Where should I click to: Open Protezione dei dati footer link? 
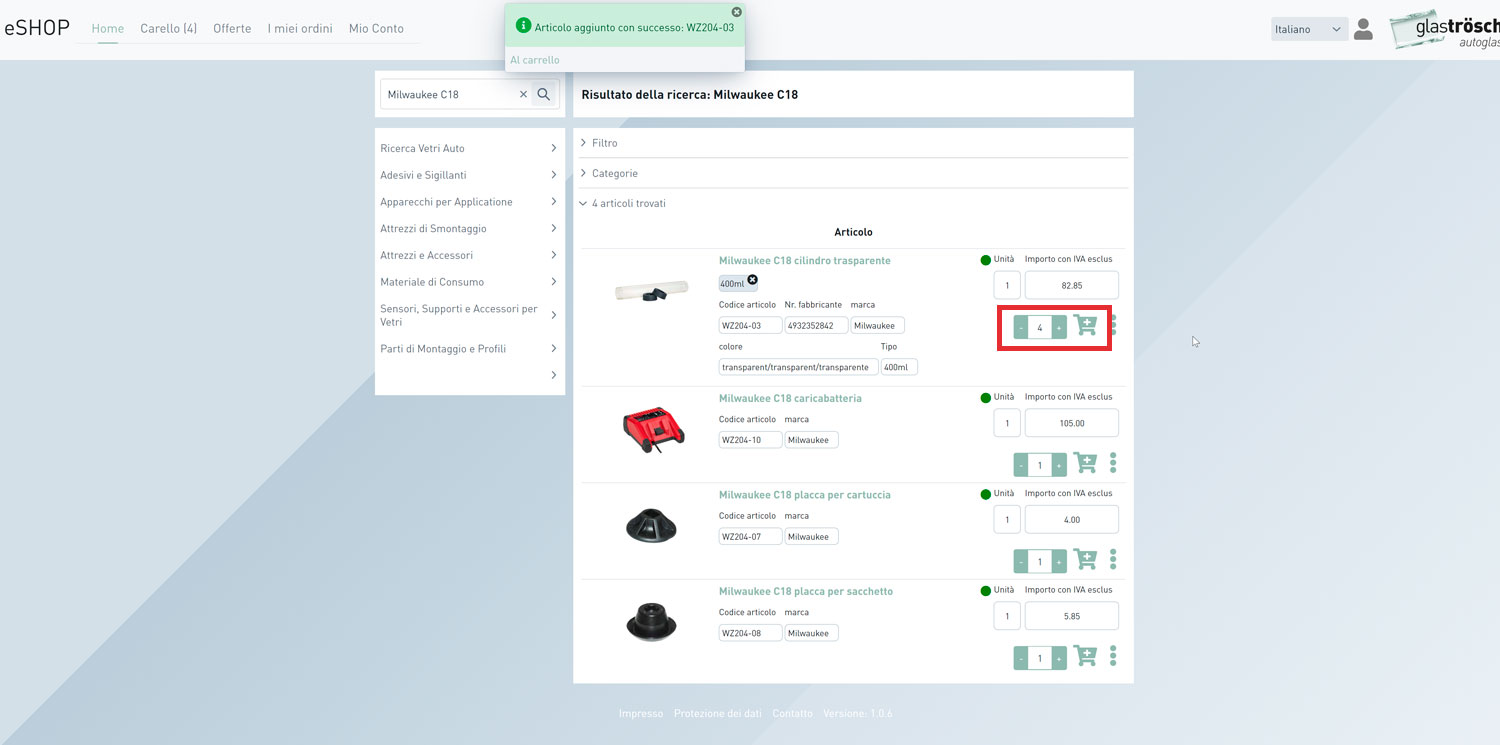coord(718,714)
